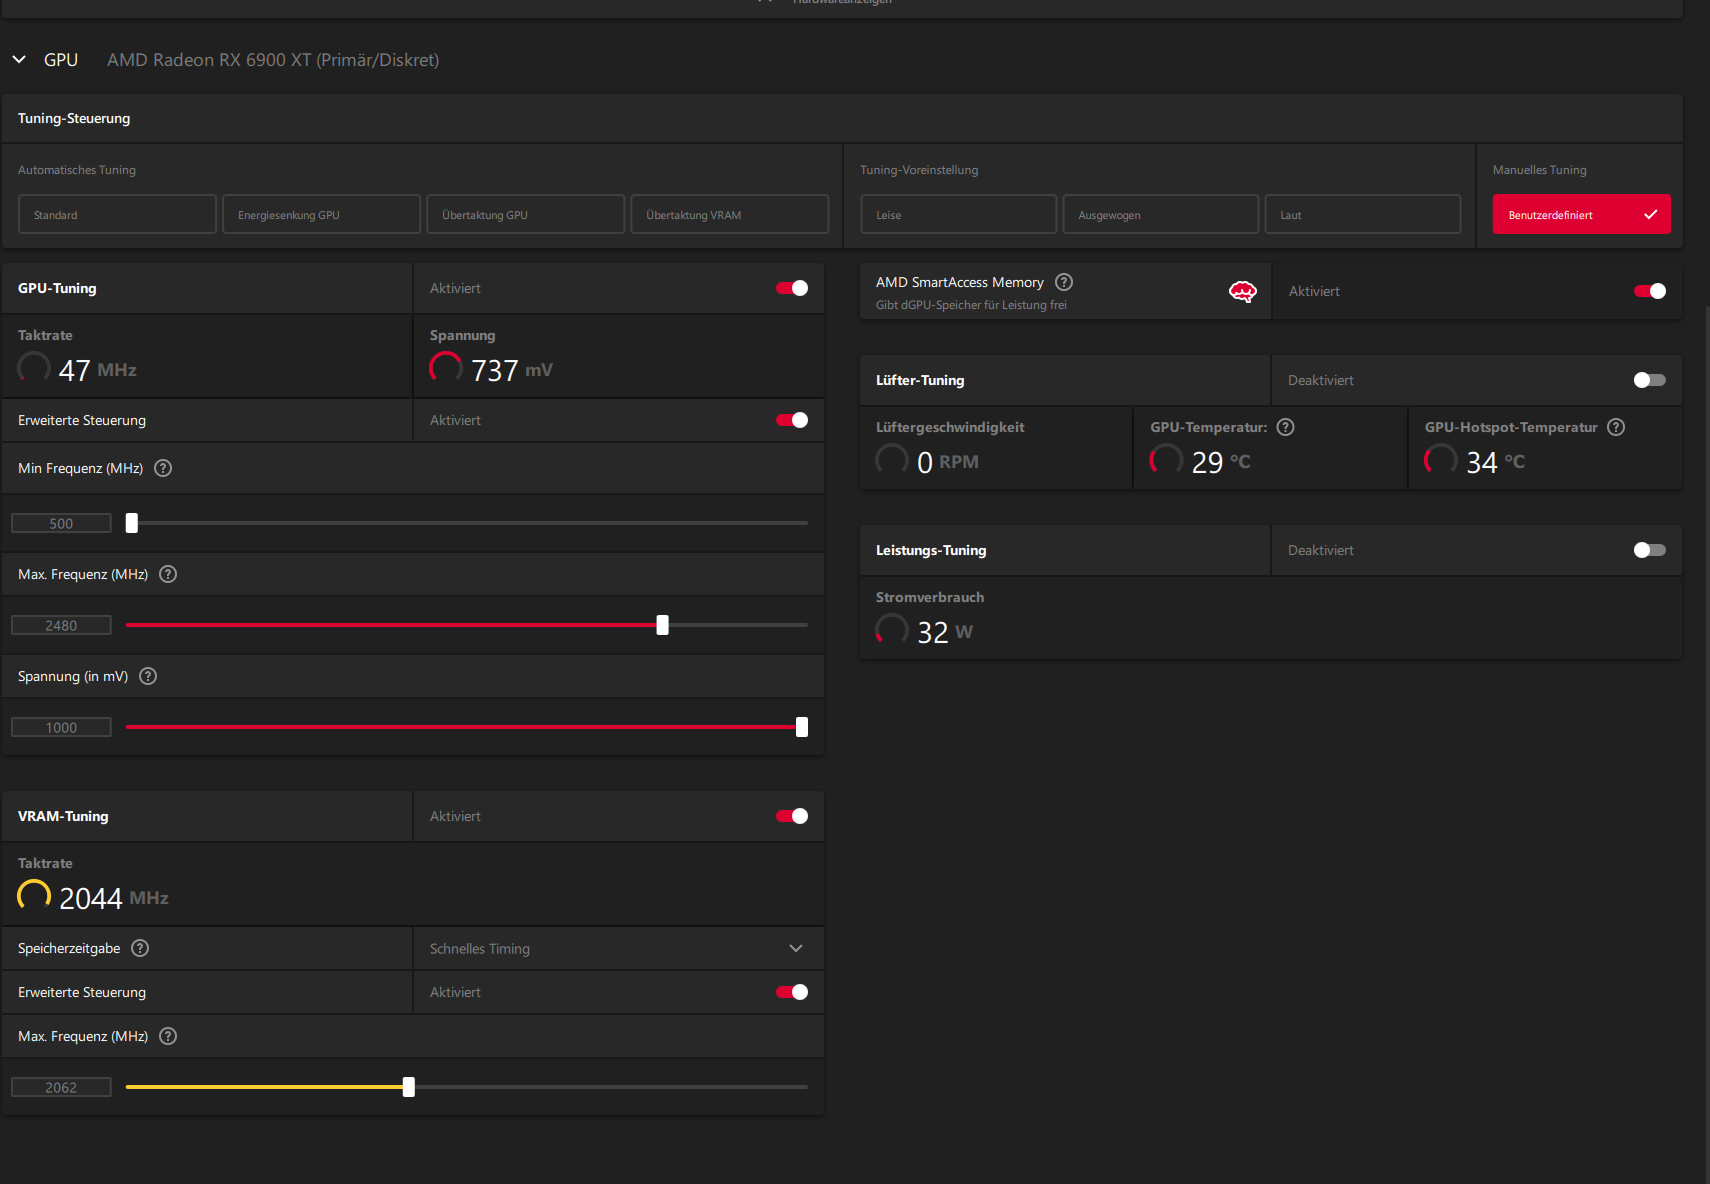Click the red SmartAccess Memory brain icon

(1242, 291)
